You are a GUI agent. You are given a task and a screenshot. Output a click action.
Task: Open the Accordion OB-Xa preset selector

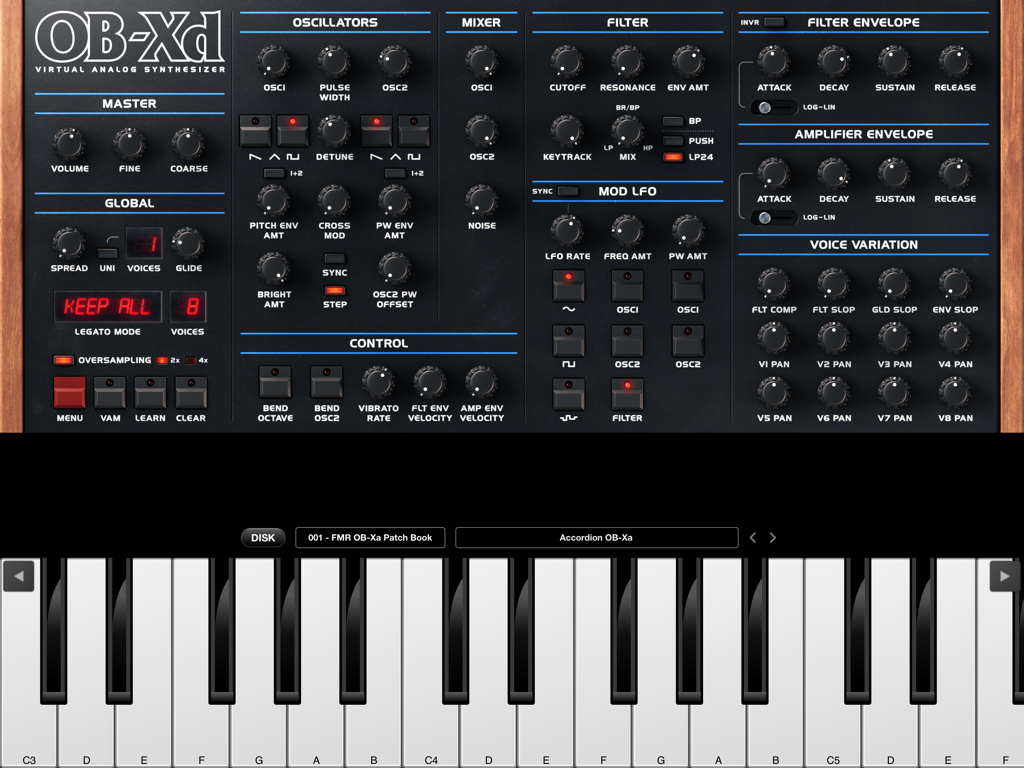coord(597,537)
